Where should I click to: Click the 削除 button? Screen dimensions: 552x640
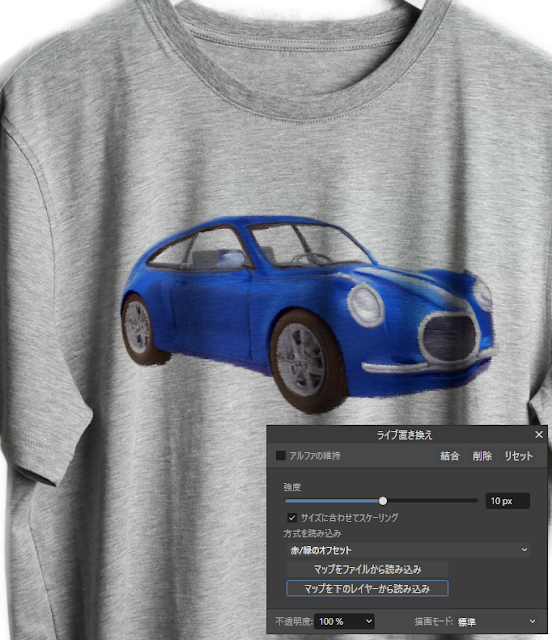point(482,456)
